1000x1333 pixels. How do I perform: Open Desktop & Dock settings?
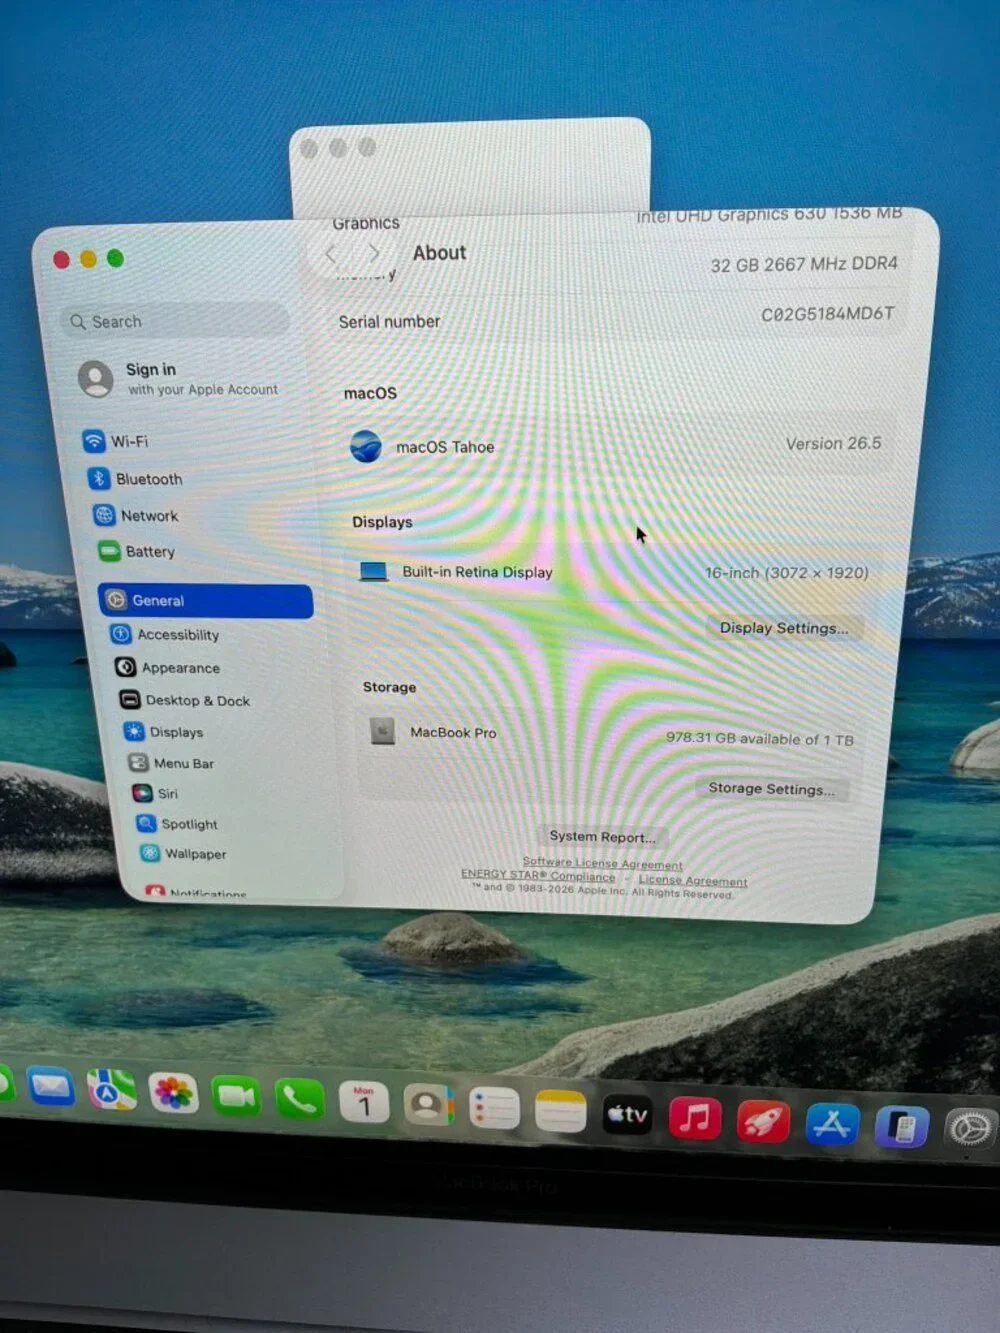185,700
